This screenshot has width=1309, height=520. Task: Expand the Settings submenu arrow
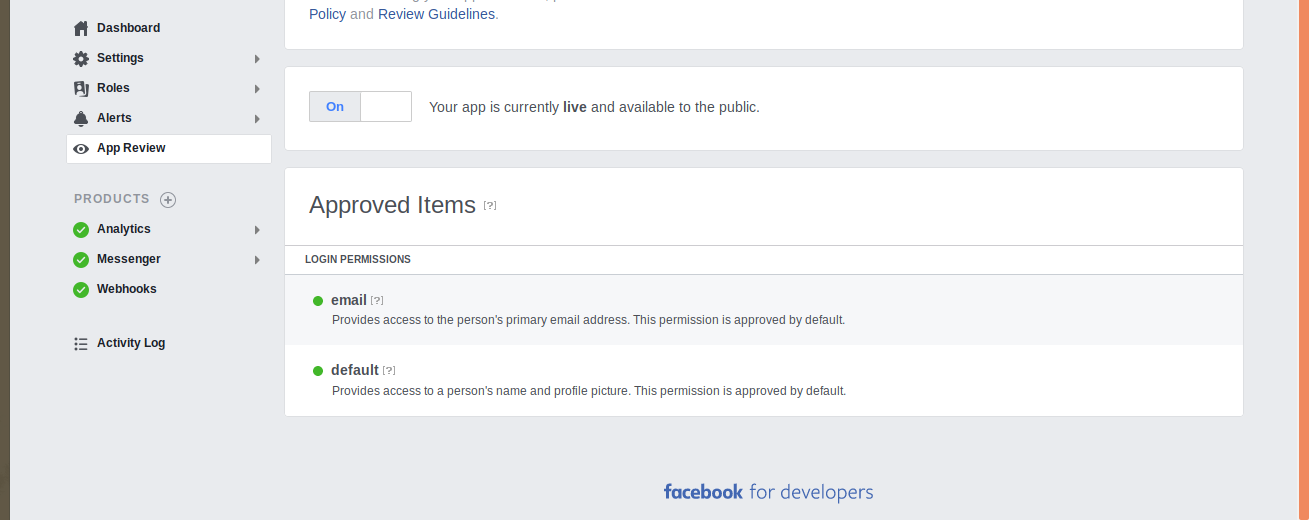click(257, 58)
